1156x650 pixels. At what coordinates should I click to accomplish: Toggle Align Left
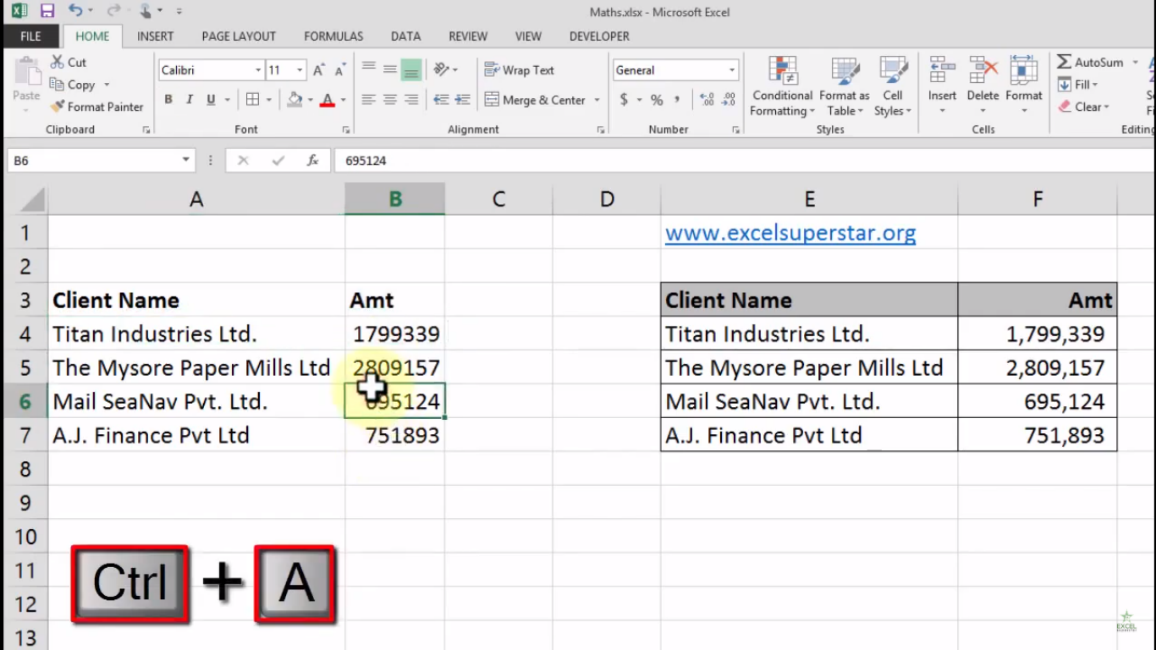coord(369,99)
